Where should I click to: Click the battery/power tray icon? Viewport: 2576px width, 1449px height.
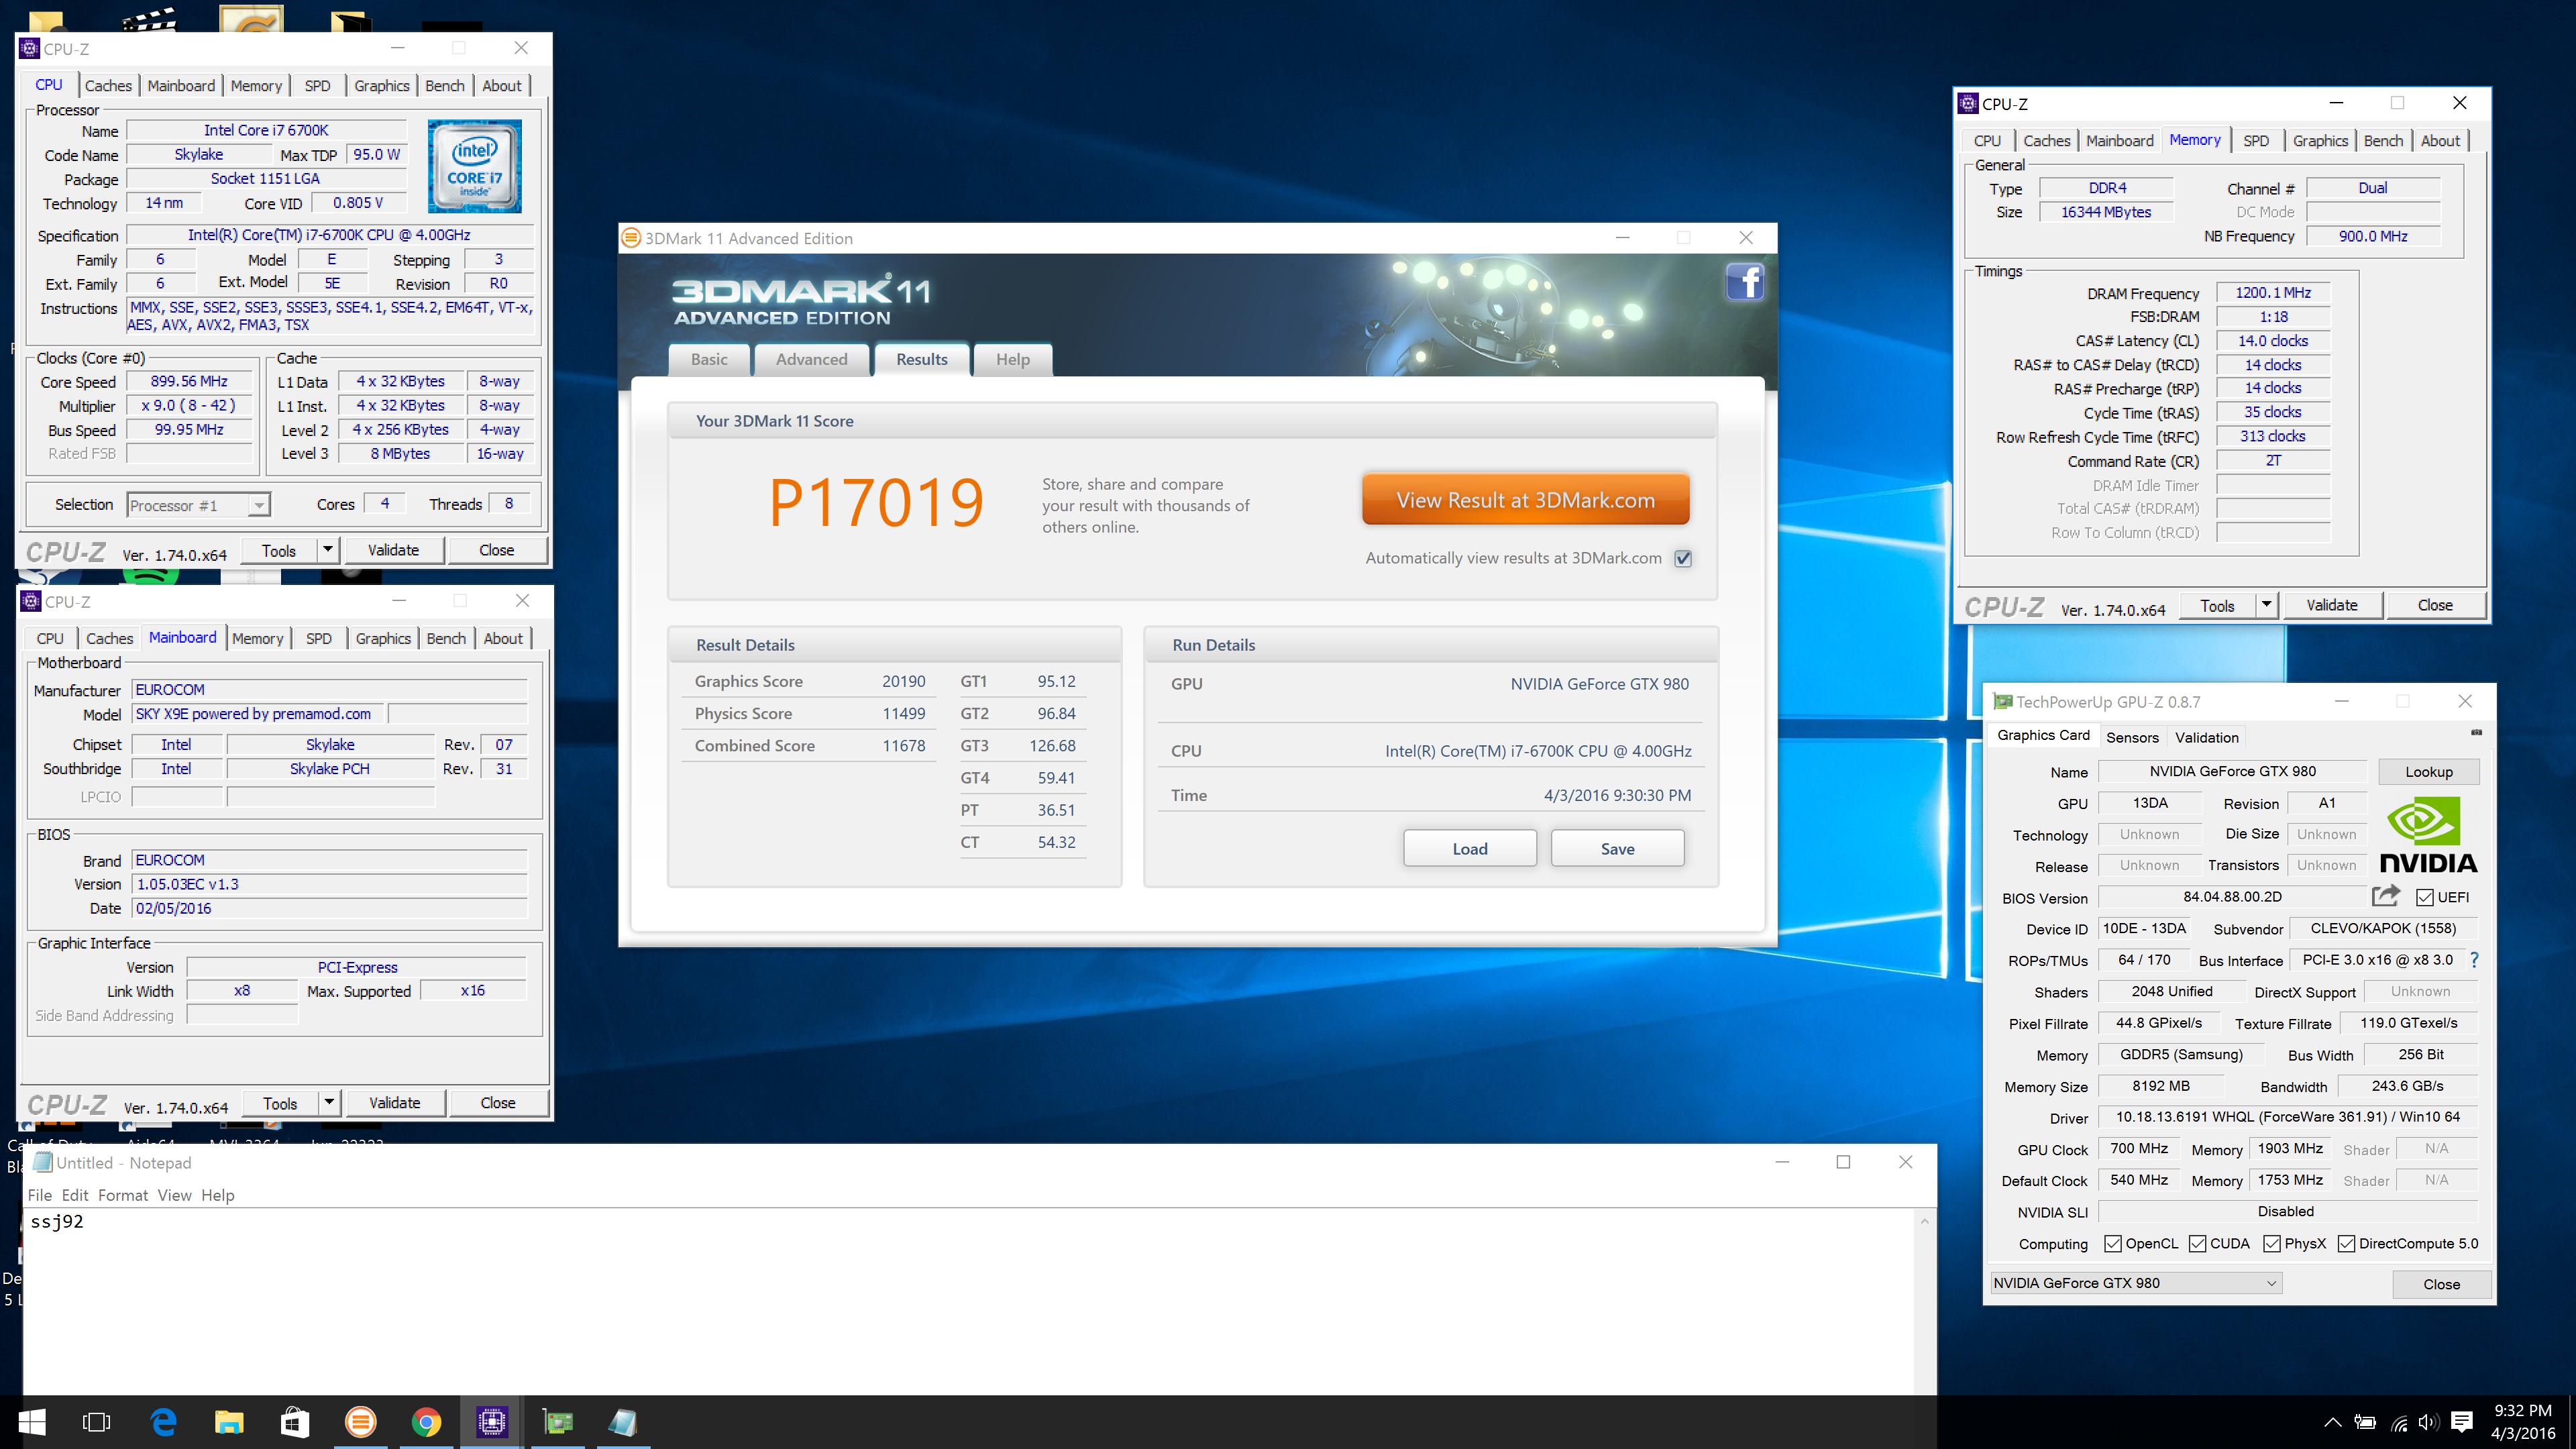[x=2365, y=1423]
